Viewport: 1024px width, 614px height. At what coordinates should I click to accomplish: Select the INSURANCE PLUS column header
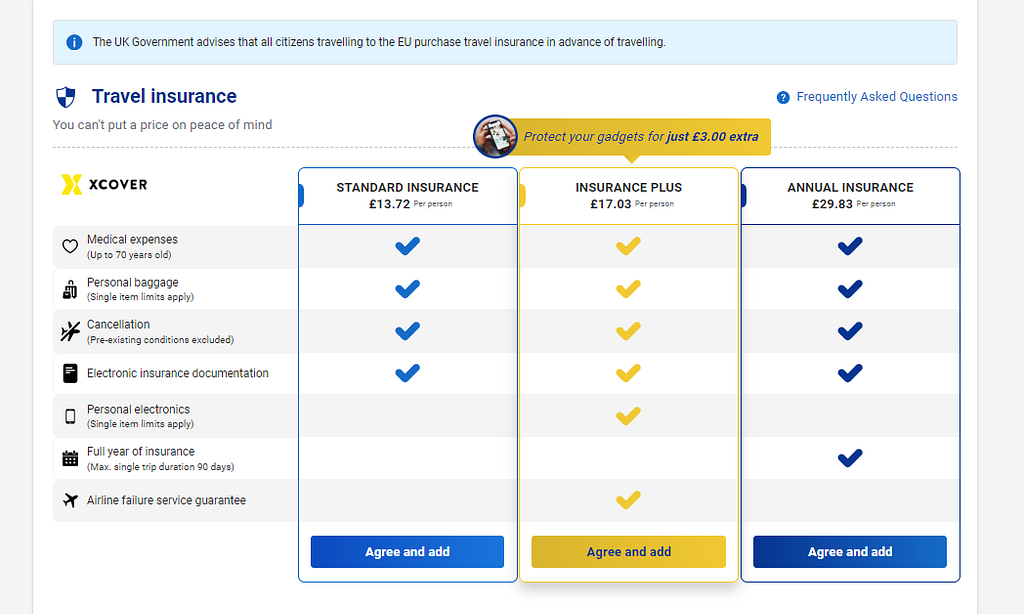pyautogui.click(x=628, y=196)
